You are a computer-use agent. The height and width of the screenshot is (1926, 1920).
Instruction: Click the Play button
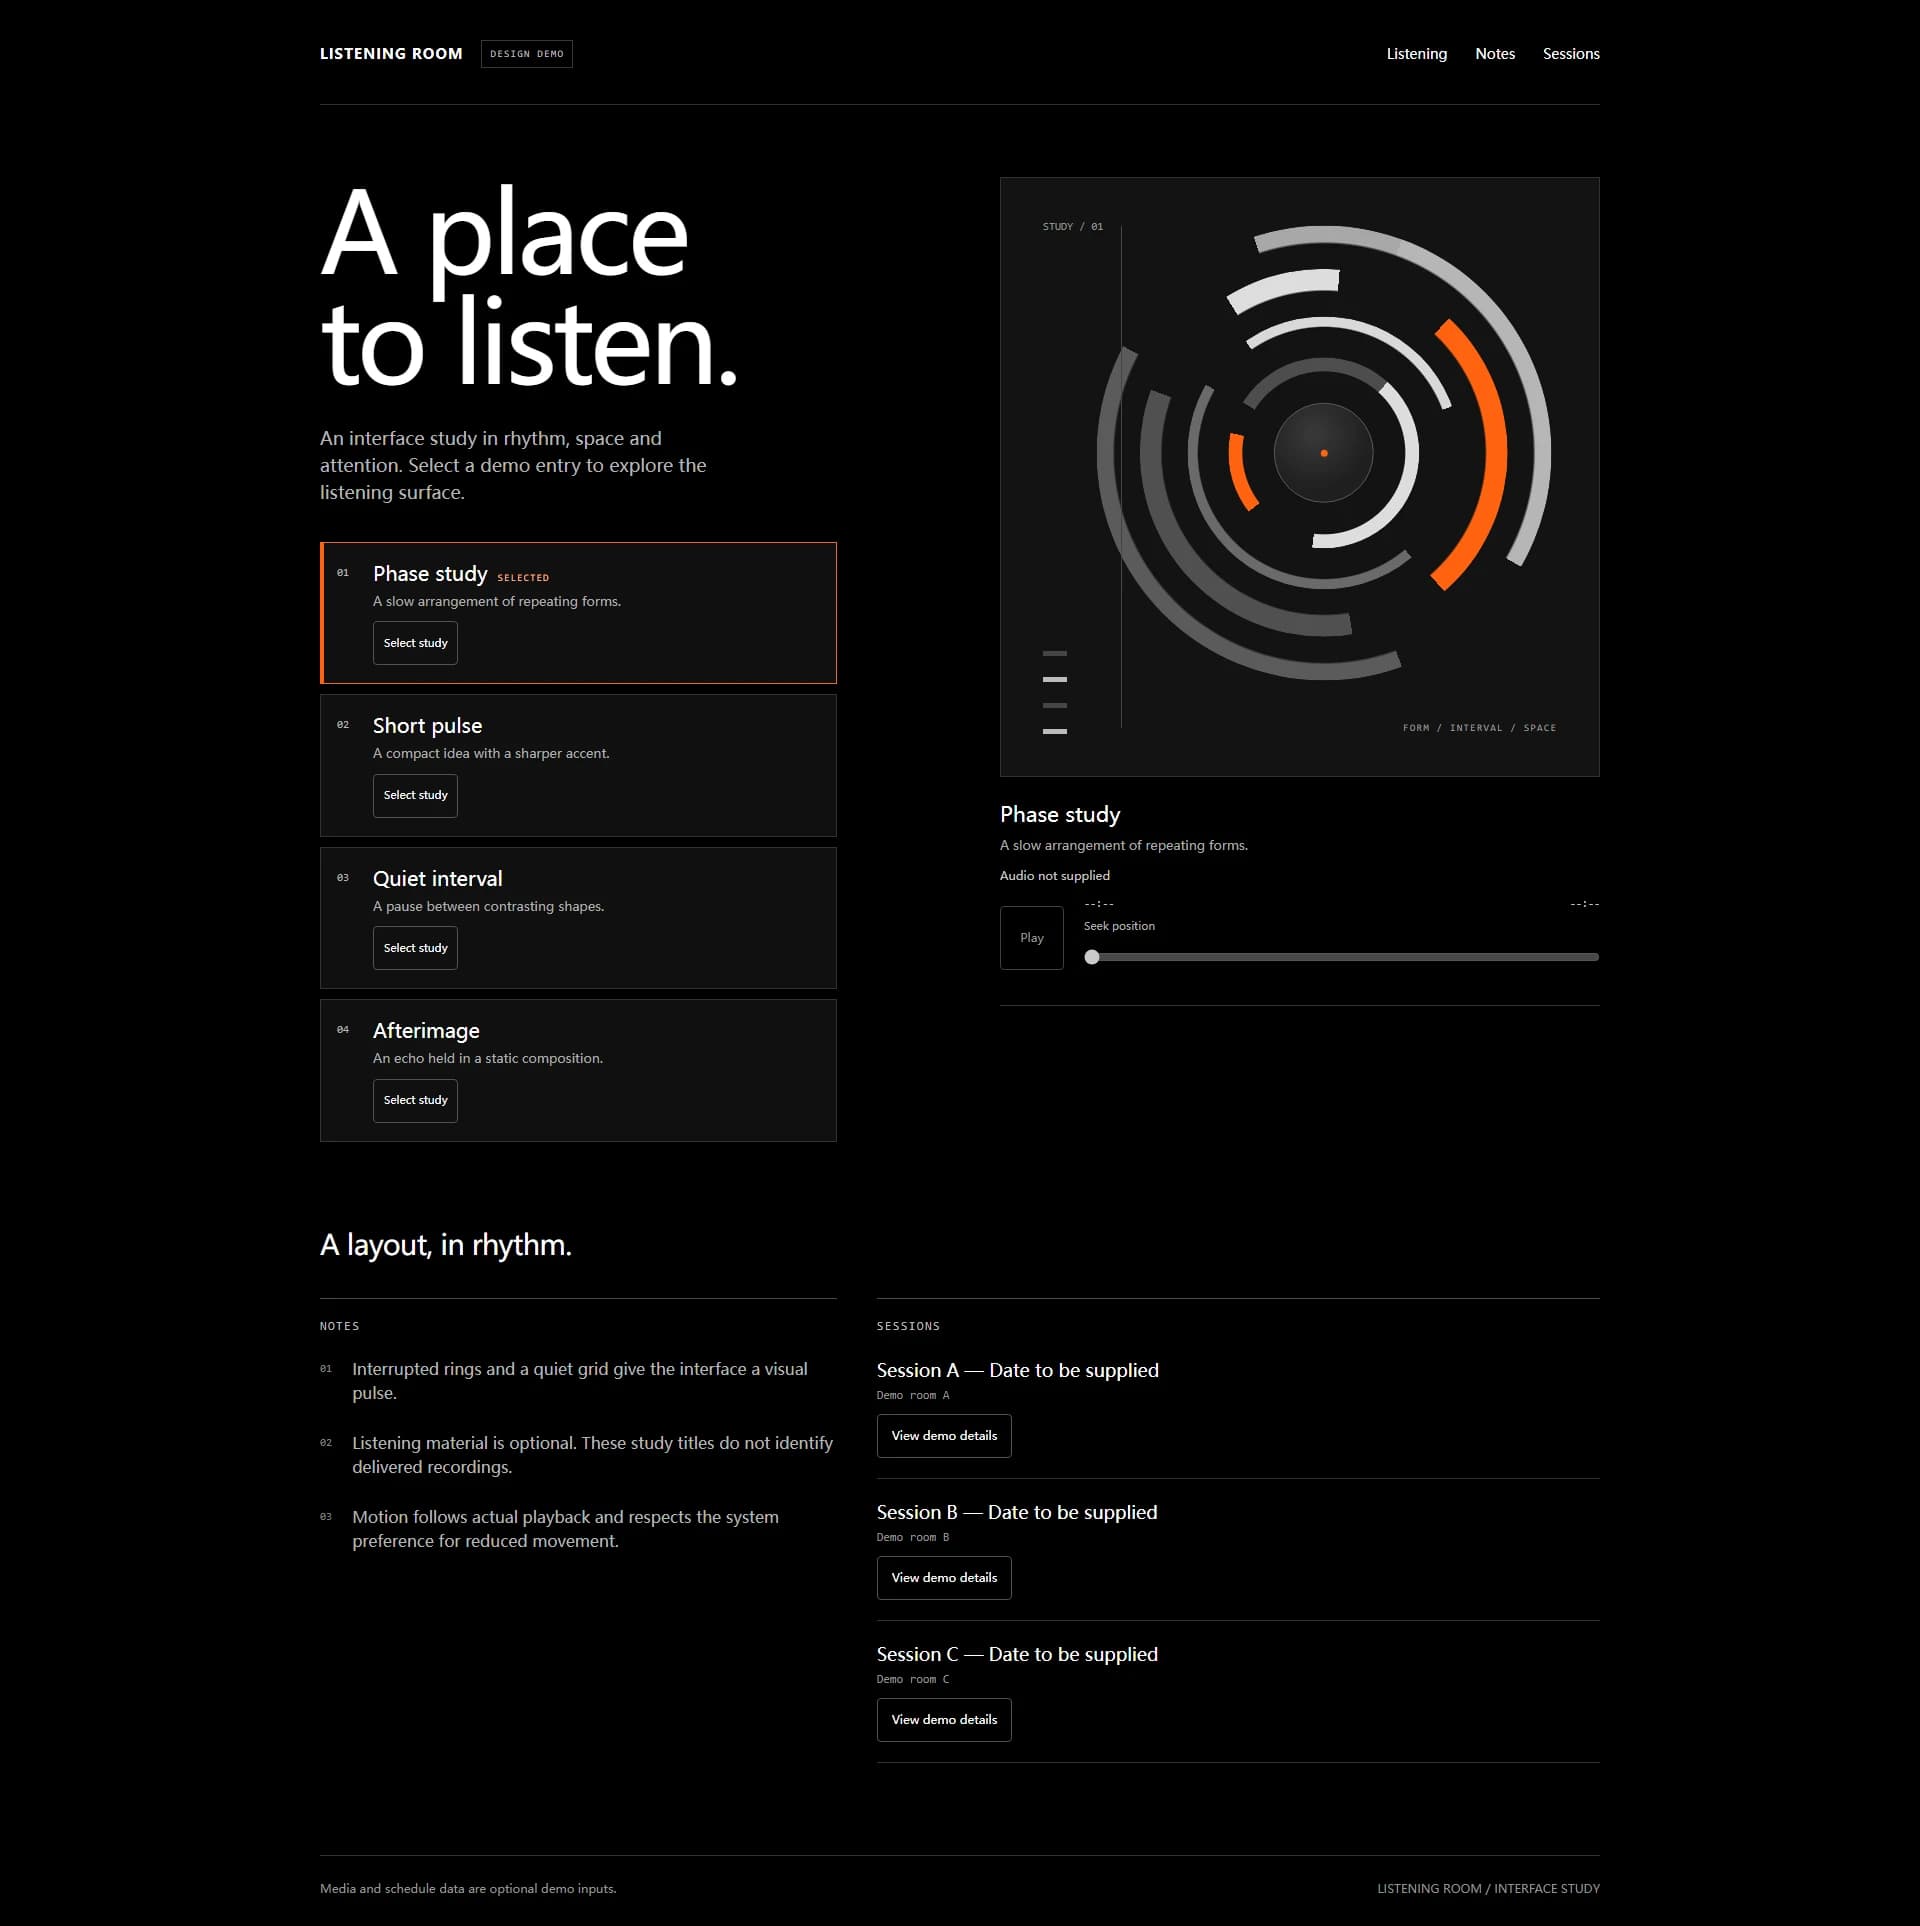coord(1031,938)
